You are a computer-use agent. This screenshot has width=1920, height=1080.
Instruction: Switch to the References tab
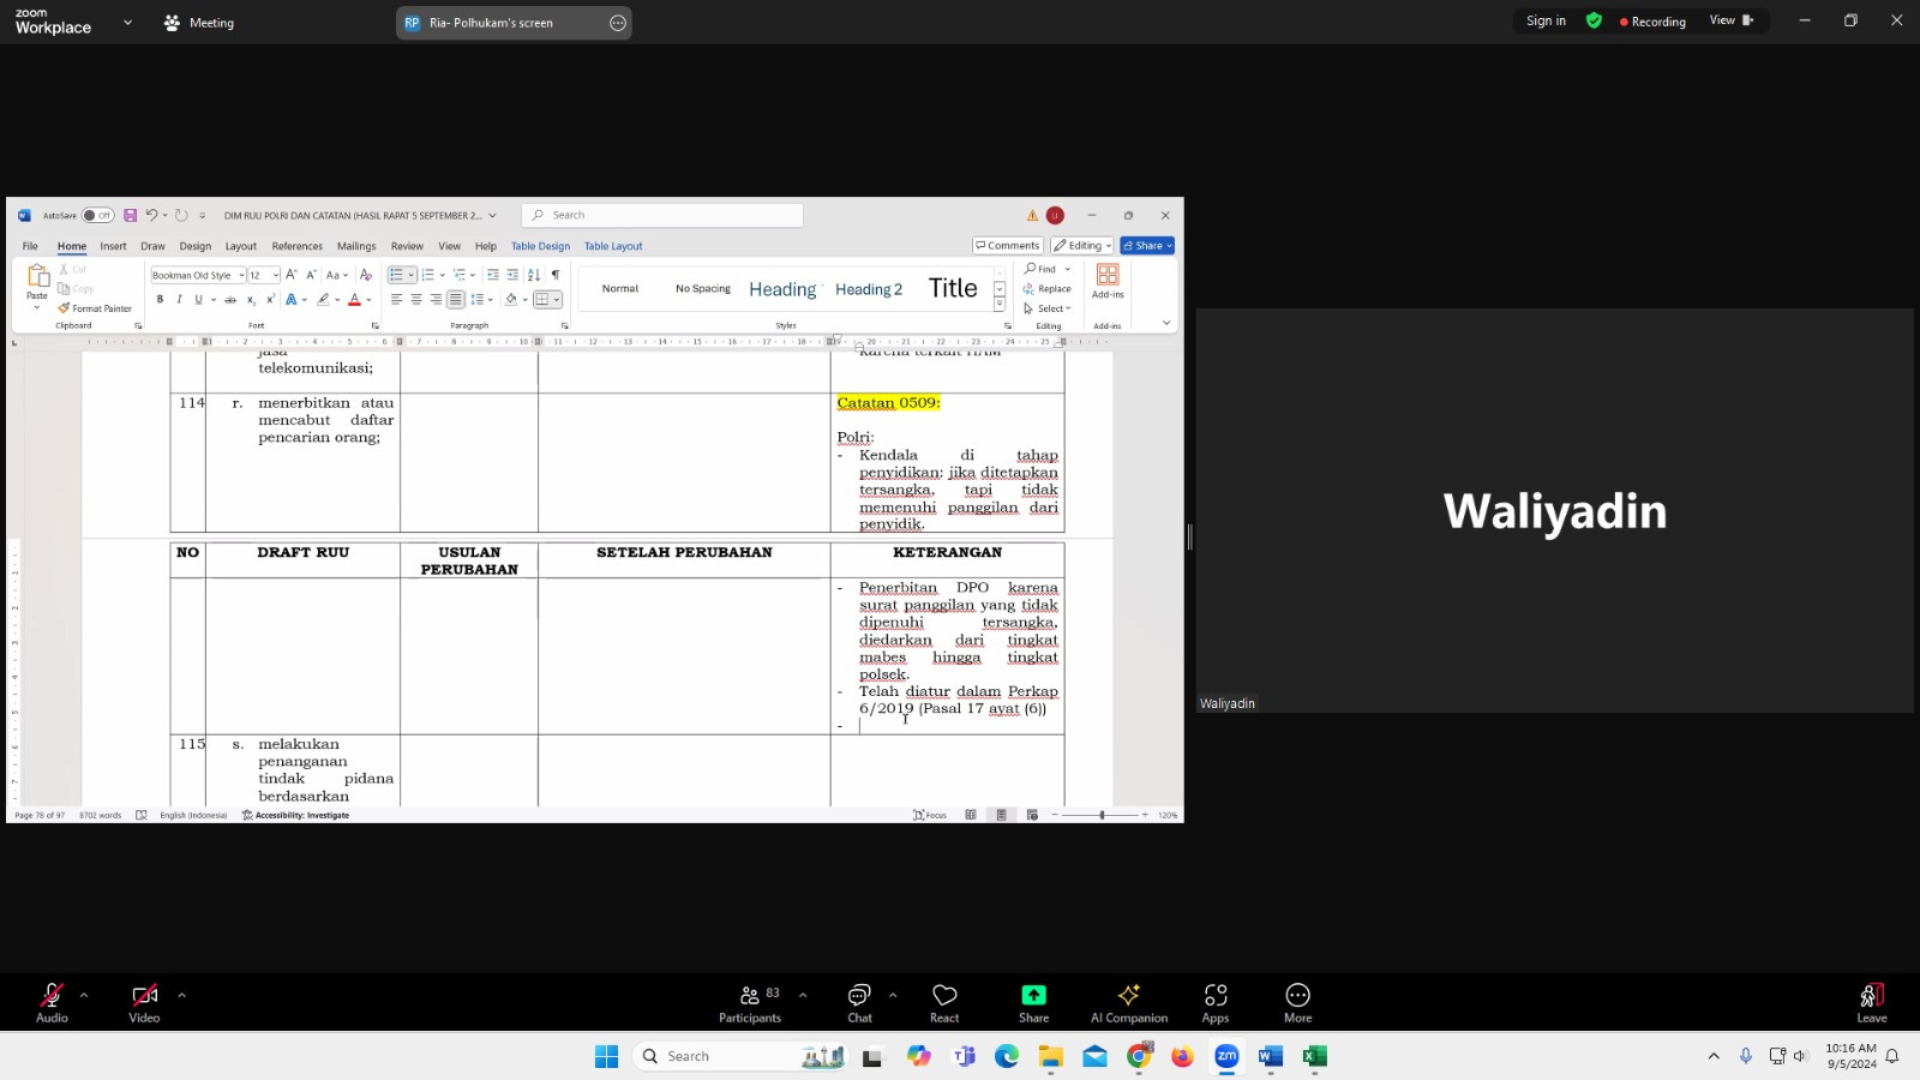pos(297,246)
